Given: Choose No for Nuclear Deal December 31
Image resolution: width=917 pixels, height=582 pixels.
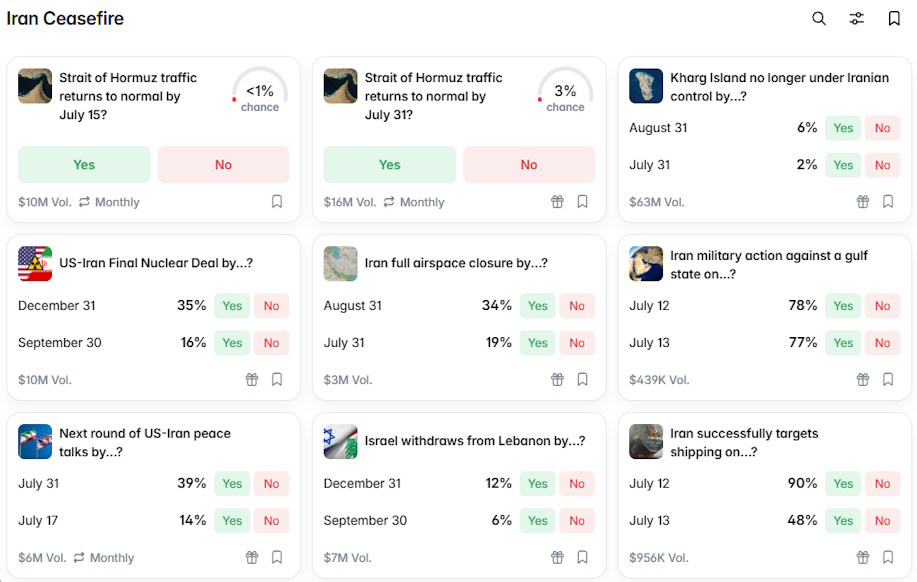Looking at the screenshot, I should point(271,306).
